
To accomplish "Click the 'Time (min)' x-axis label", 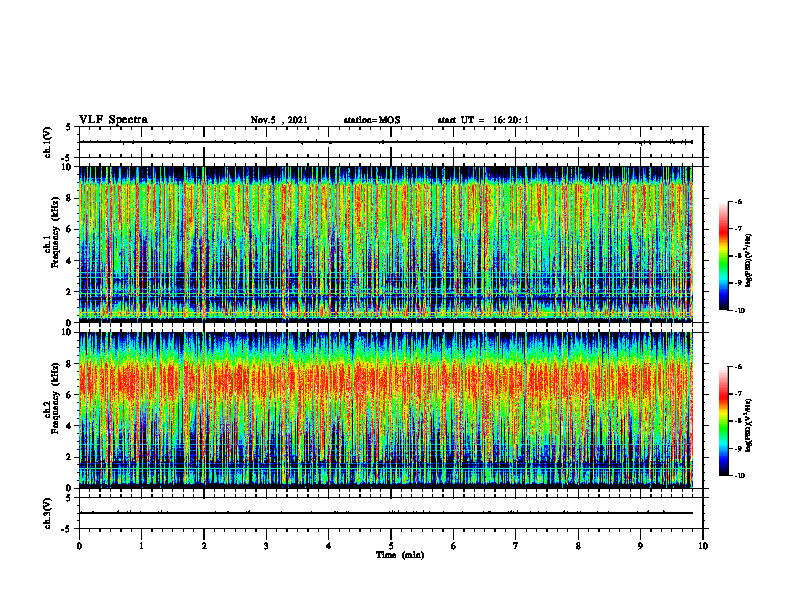I will (400, 555).
